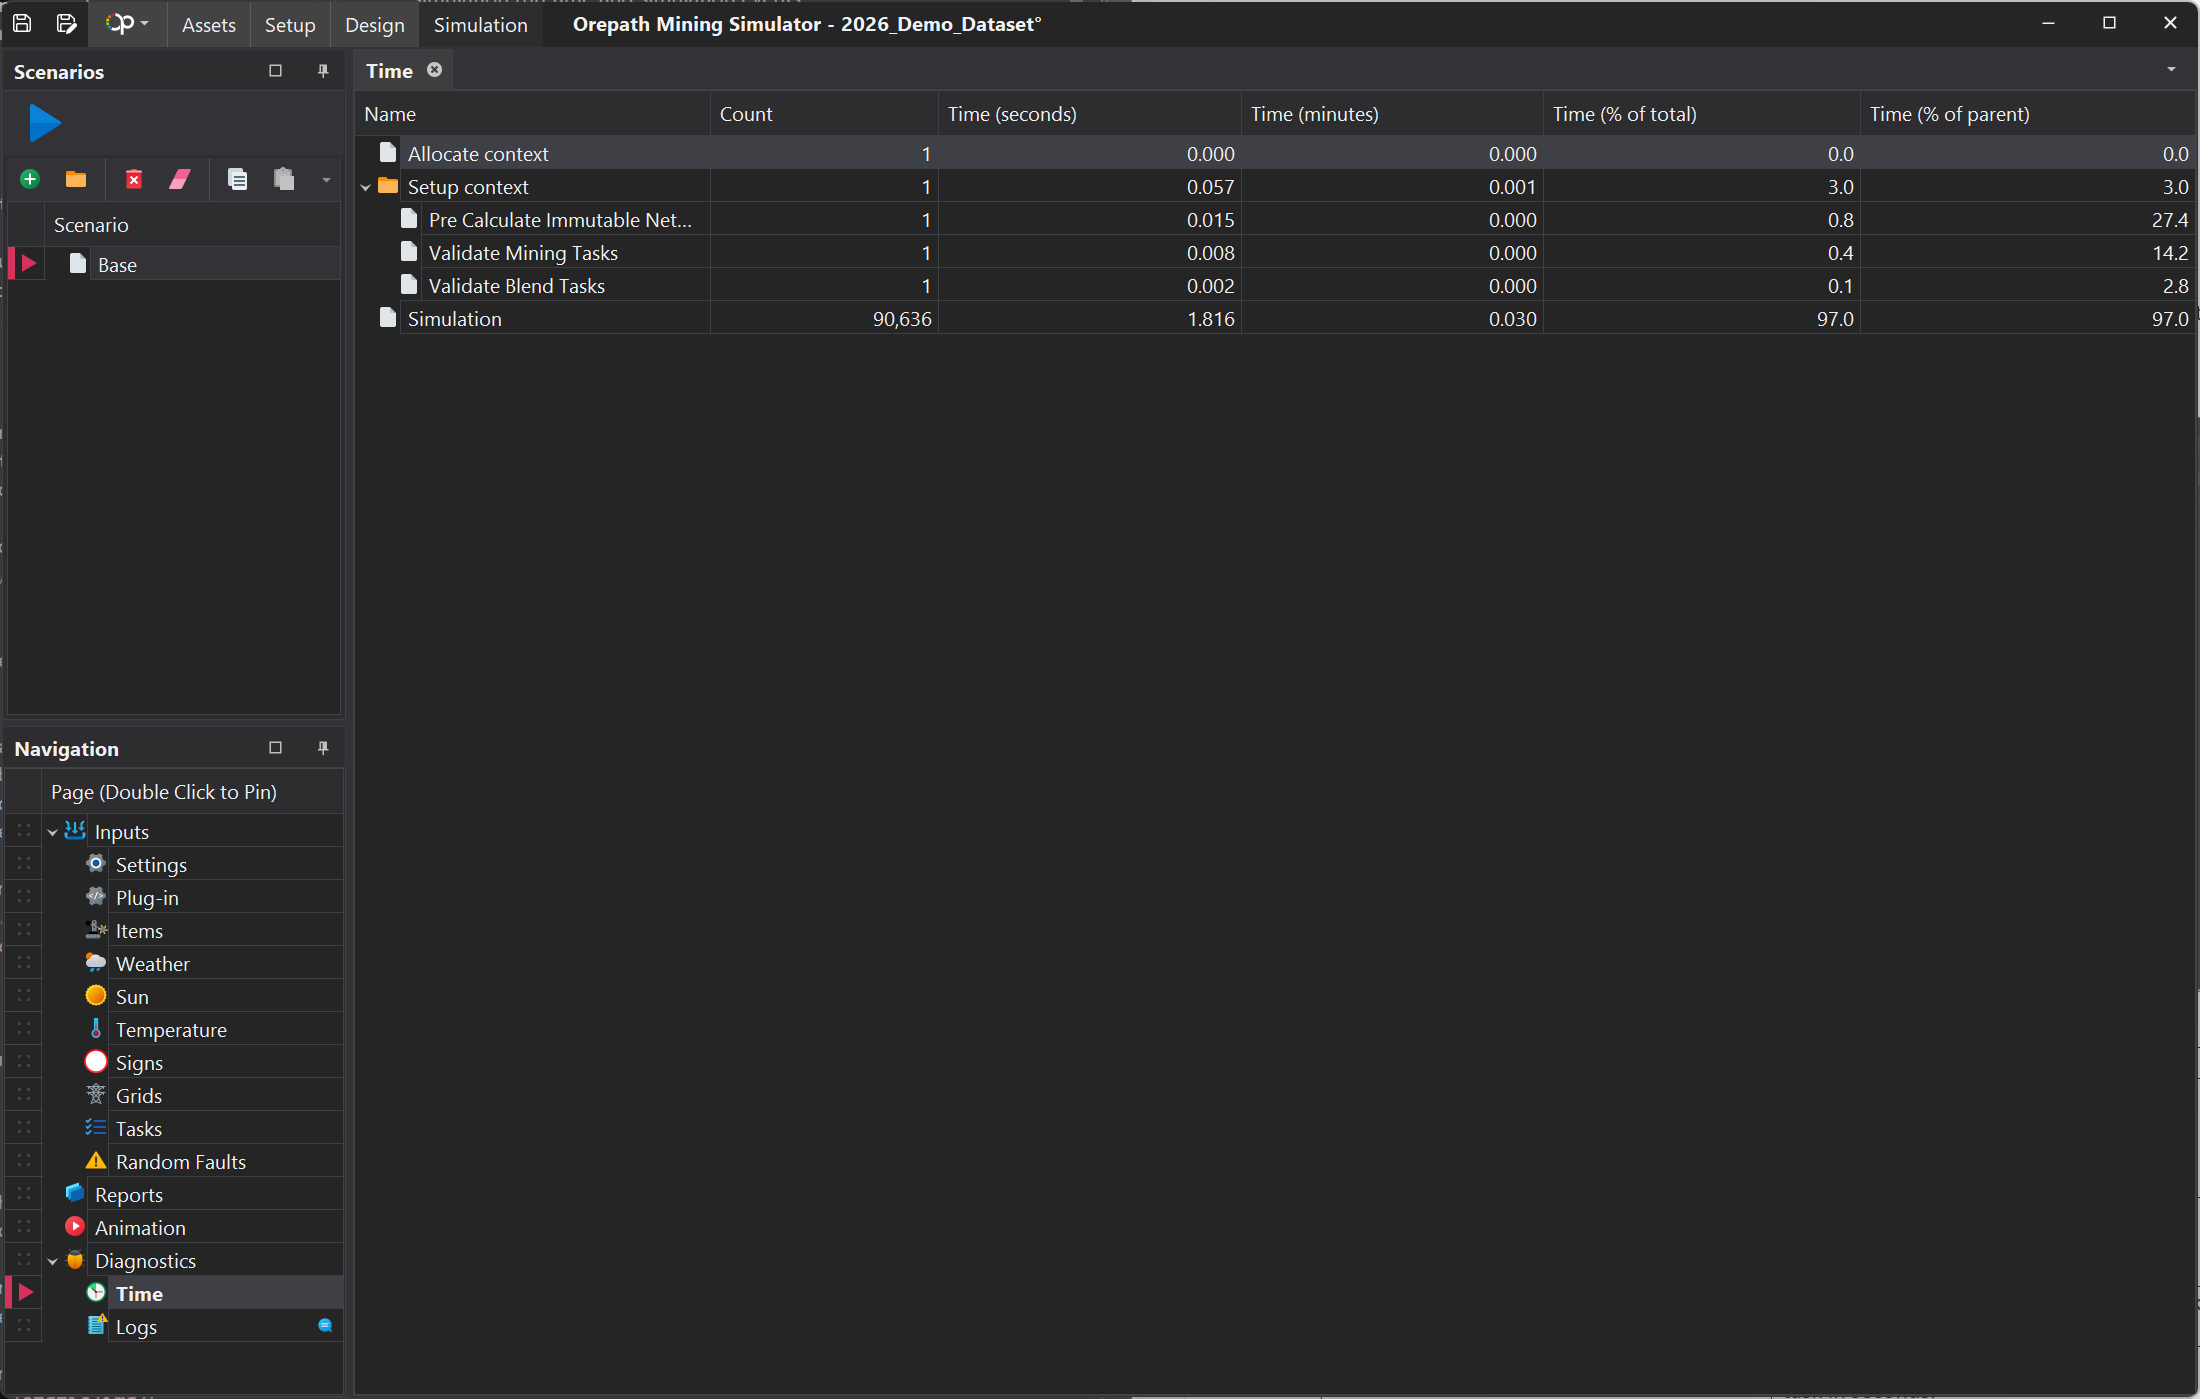This screenshot has height=1399, width=2200.
Task: Open the Scenarios toolbar overflow dropdown arrow
Action: pyautogui.click(x=326, y=180)
